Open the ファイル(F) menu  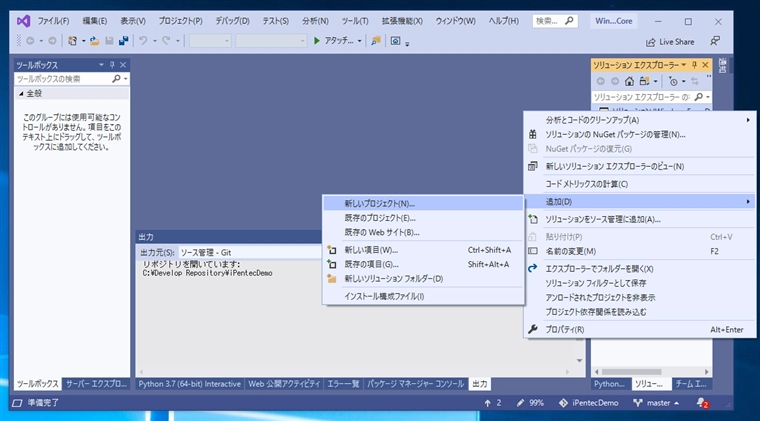53,21
